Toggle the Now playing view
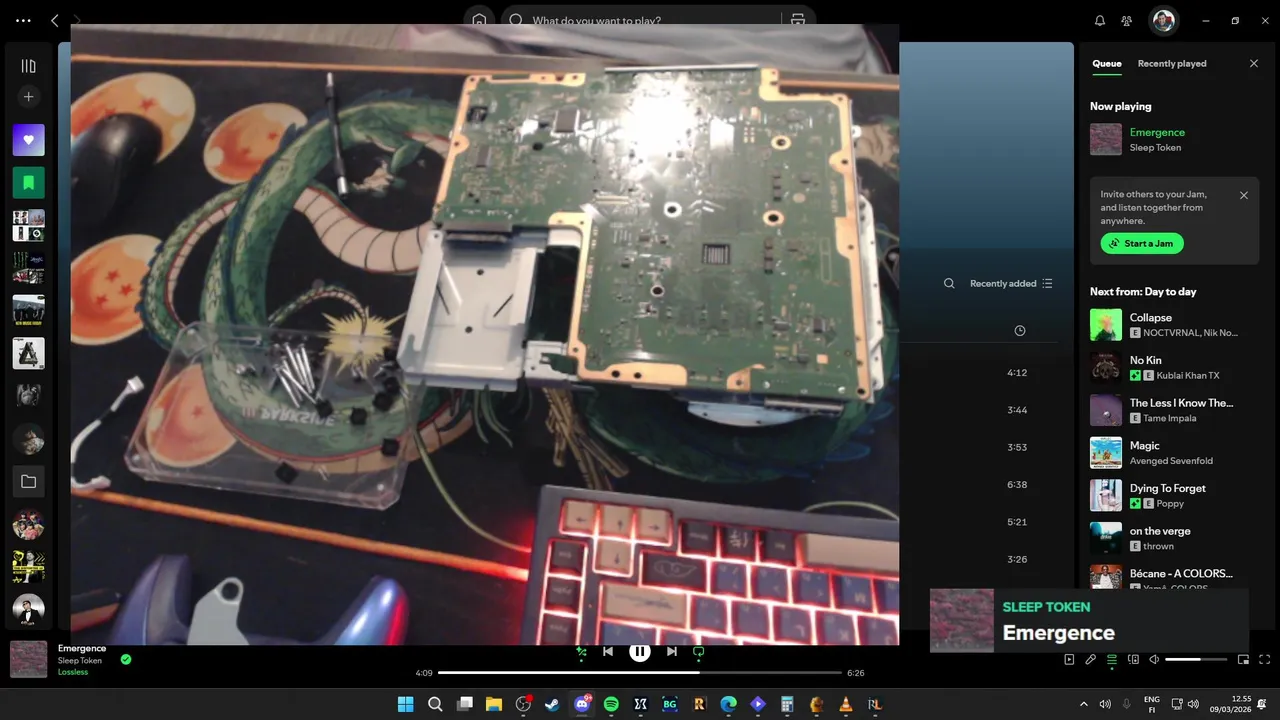Screen dimensions: 1280x720 point(1069,660)
